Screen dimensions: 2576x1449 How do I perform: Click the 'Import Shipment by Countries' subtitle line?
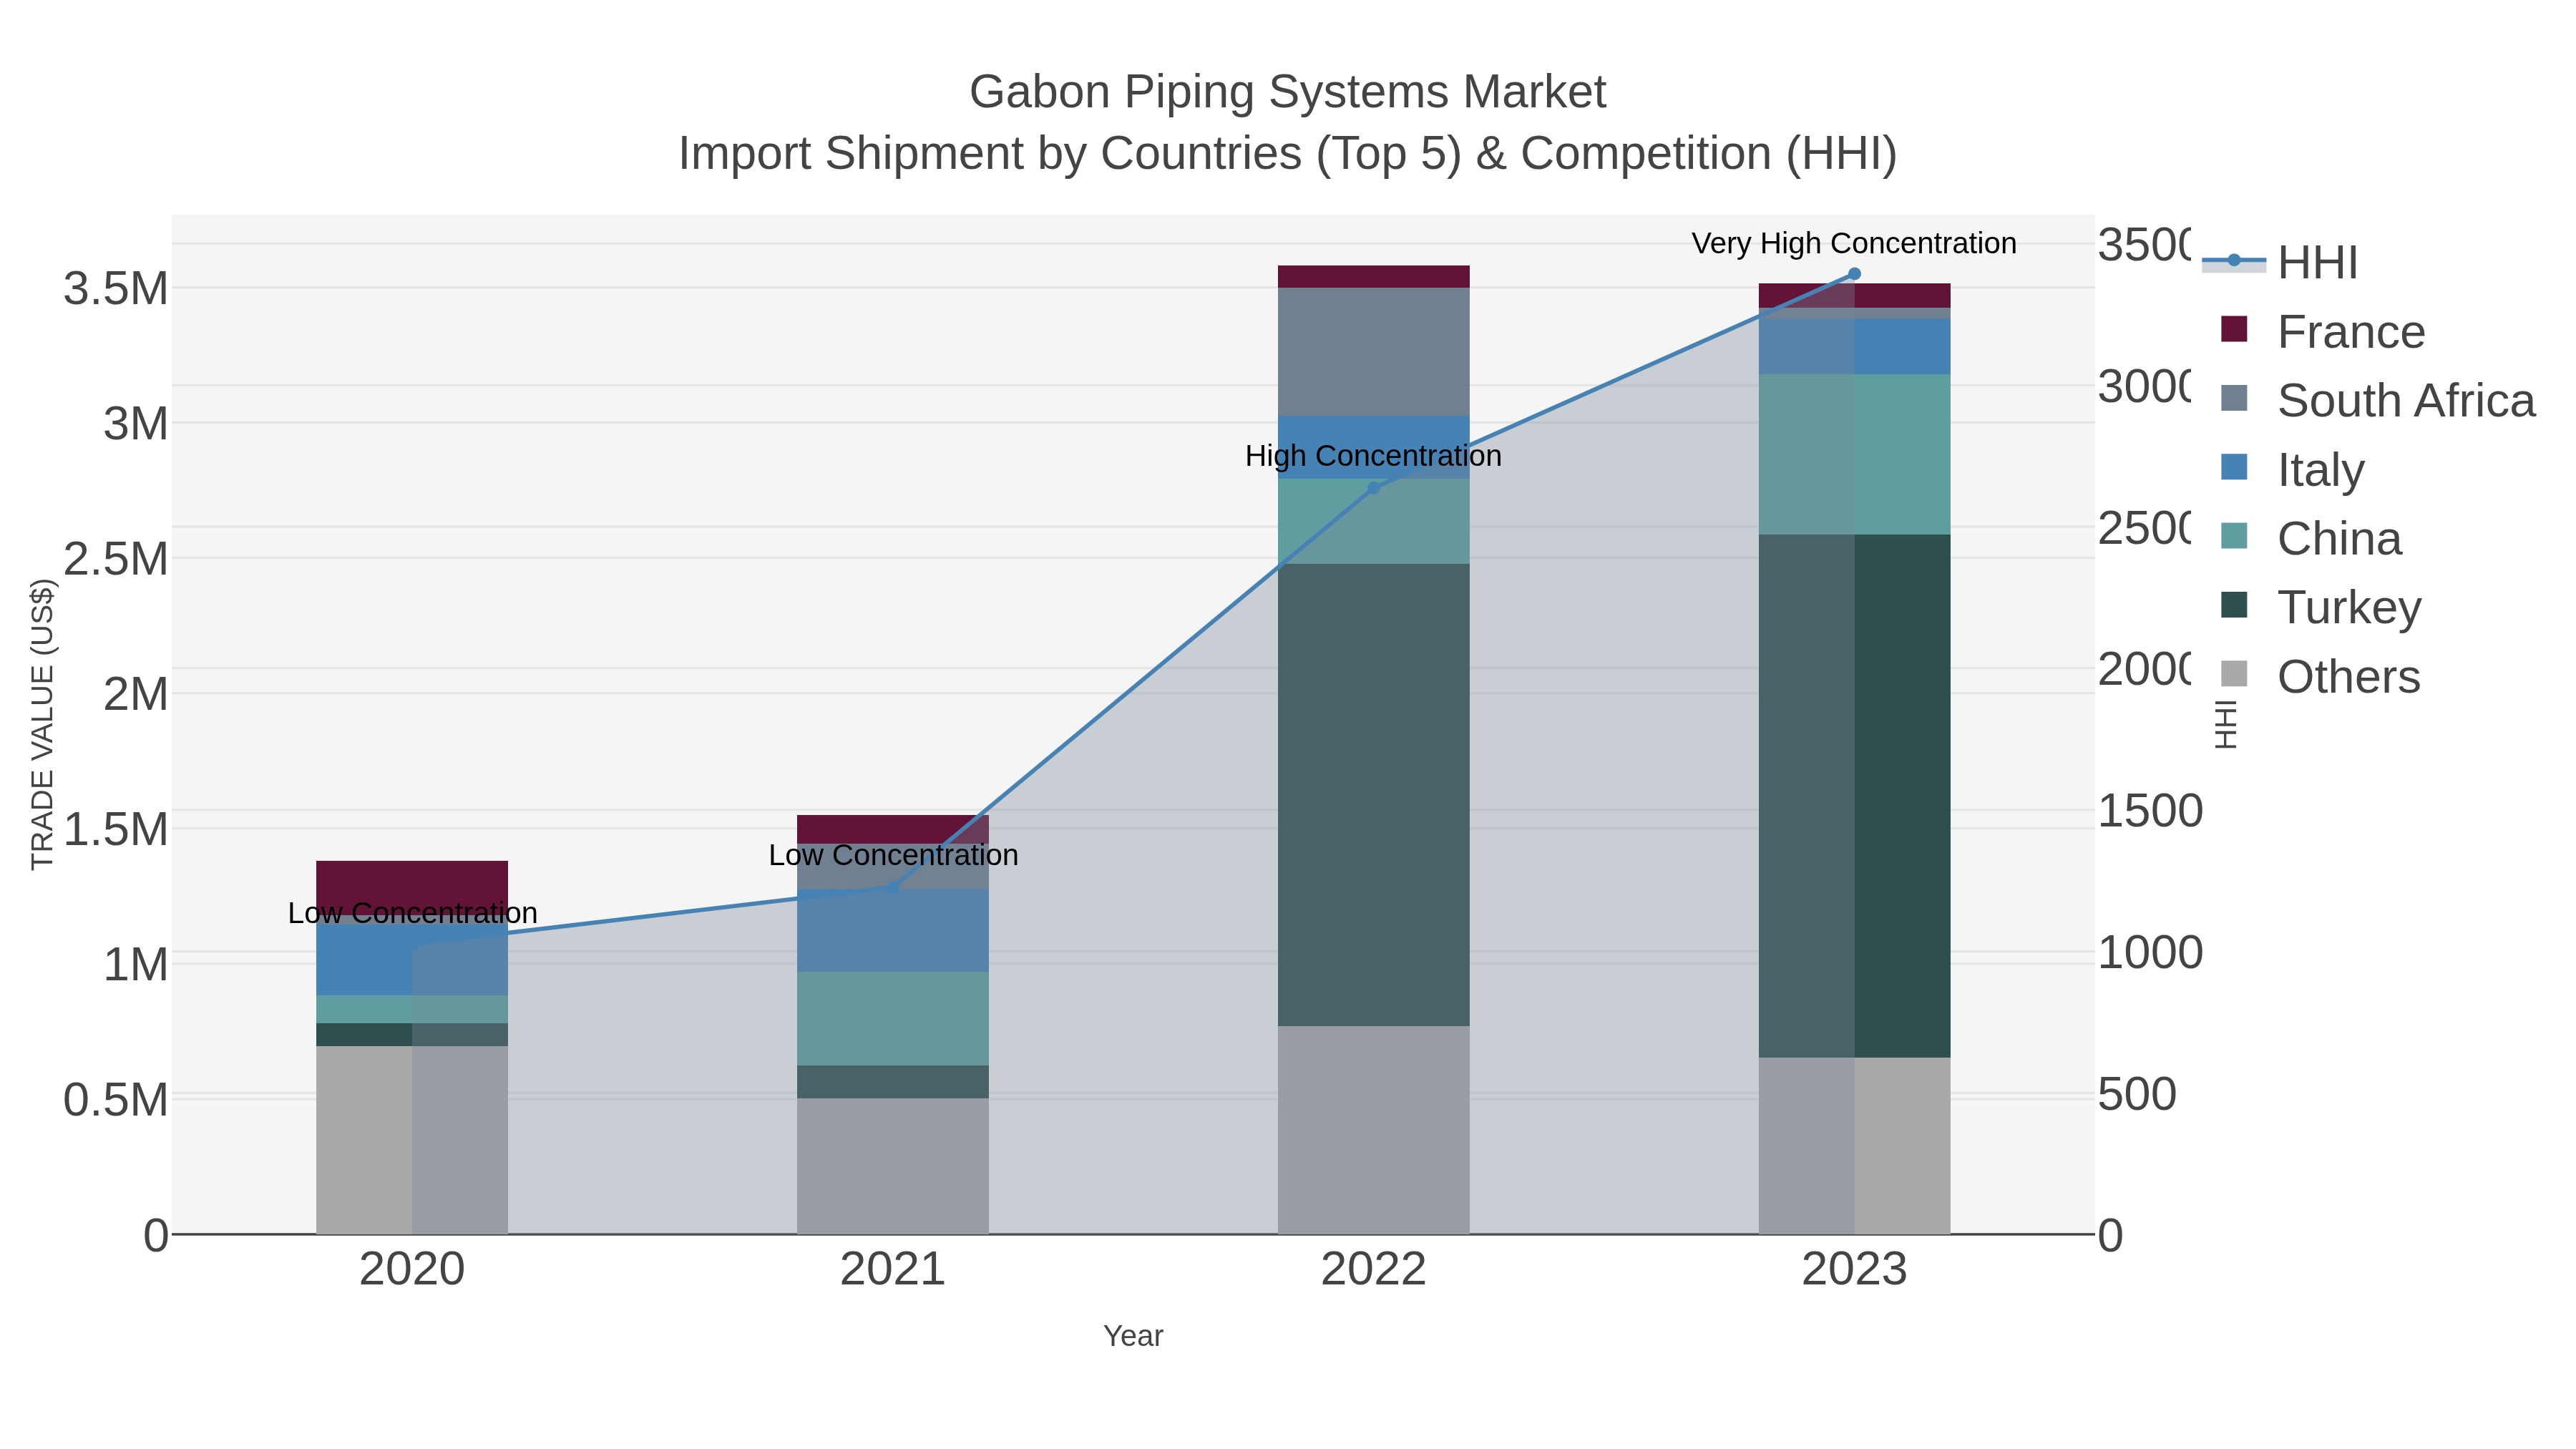[x=1287, y=154]
